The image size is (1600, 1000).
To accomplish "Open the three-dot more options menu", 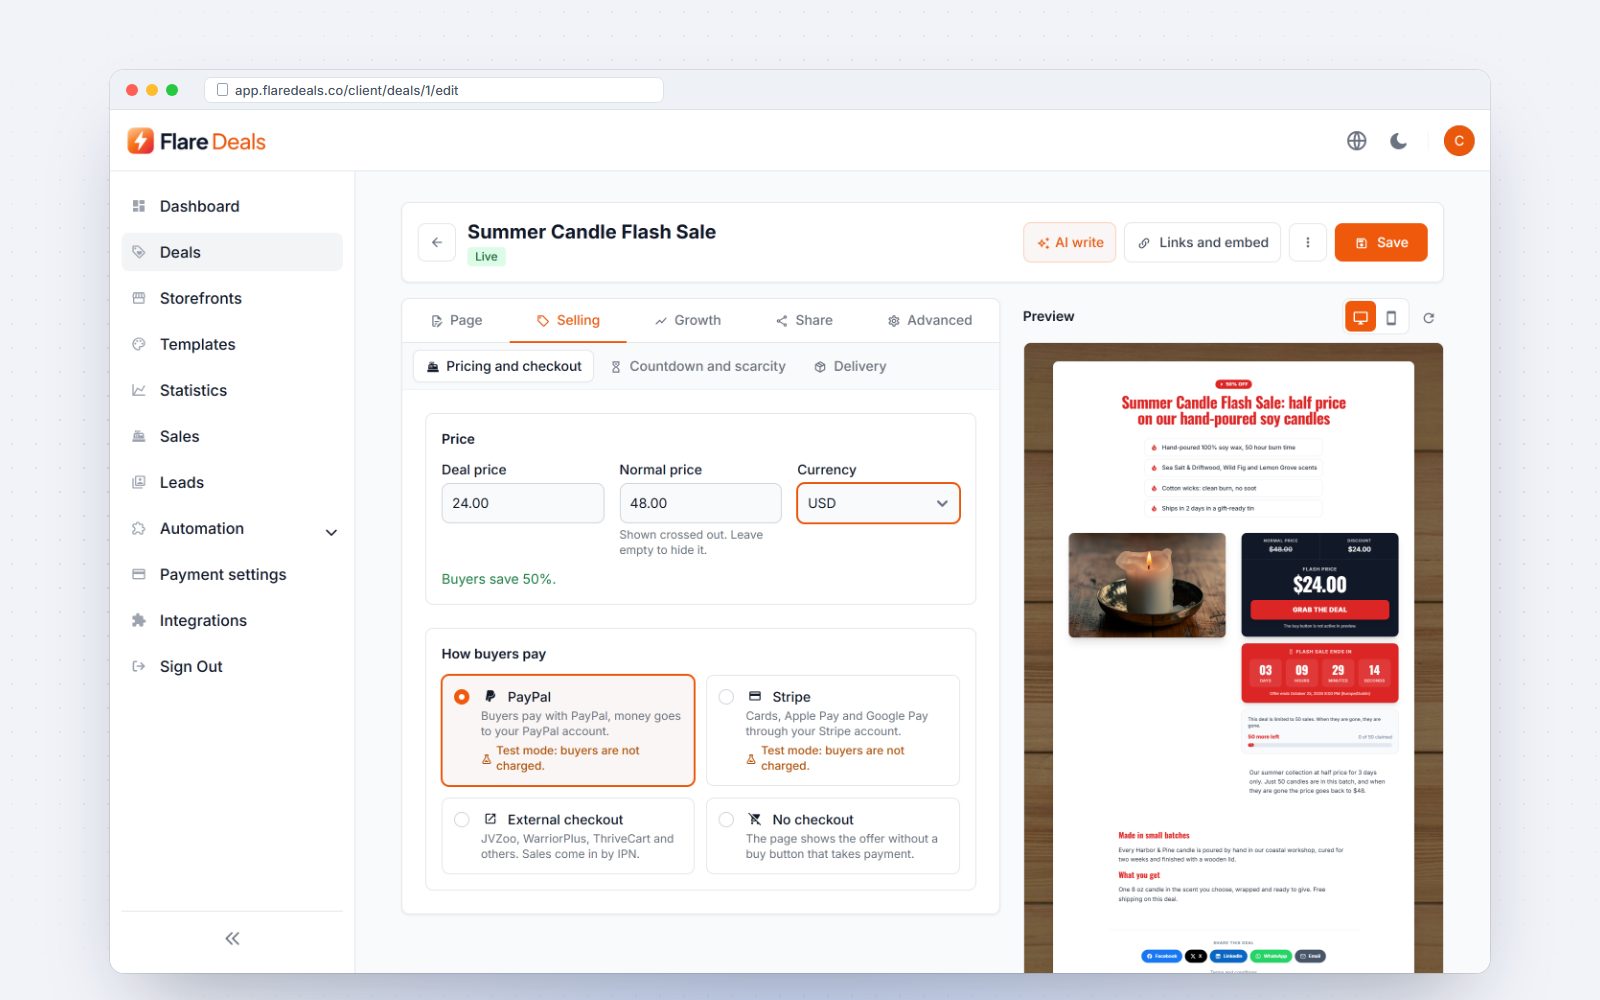I will tap(1308, 242).
